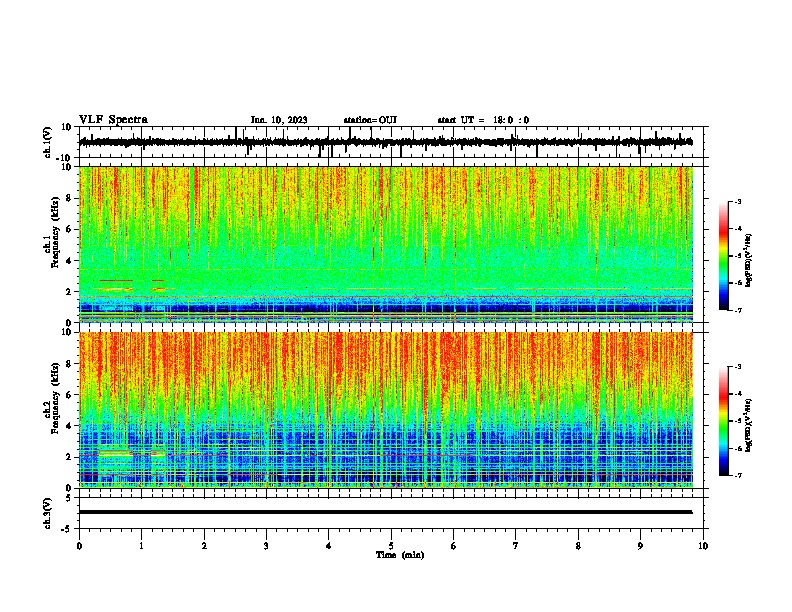Click the "0" tick on the Time axis
Image resolution: width=792 pixels, height=612 pixels.
click(x=79, y=546)
